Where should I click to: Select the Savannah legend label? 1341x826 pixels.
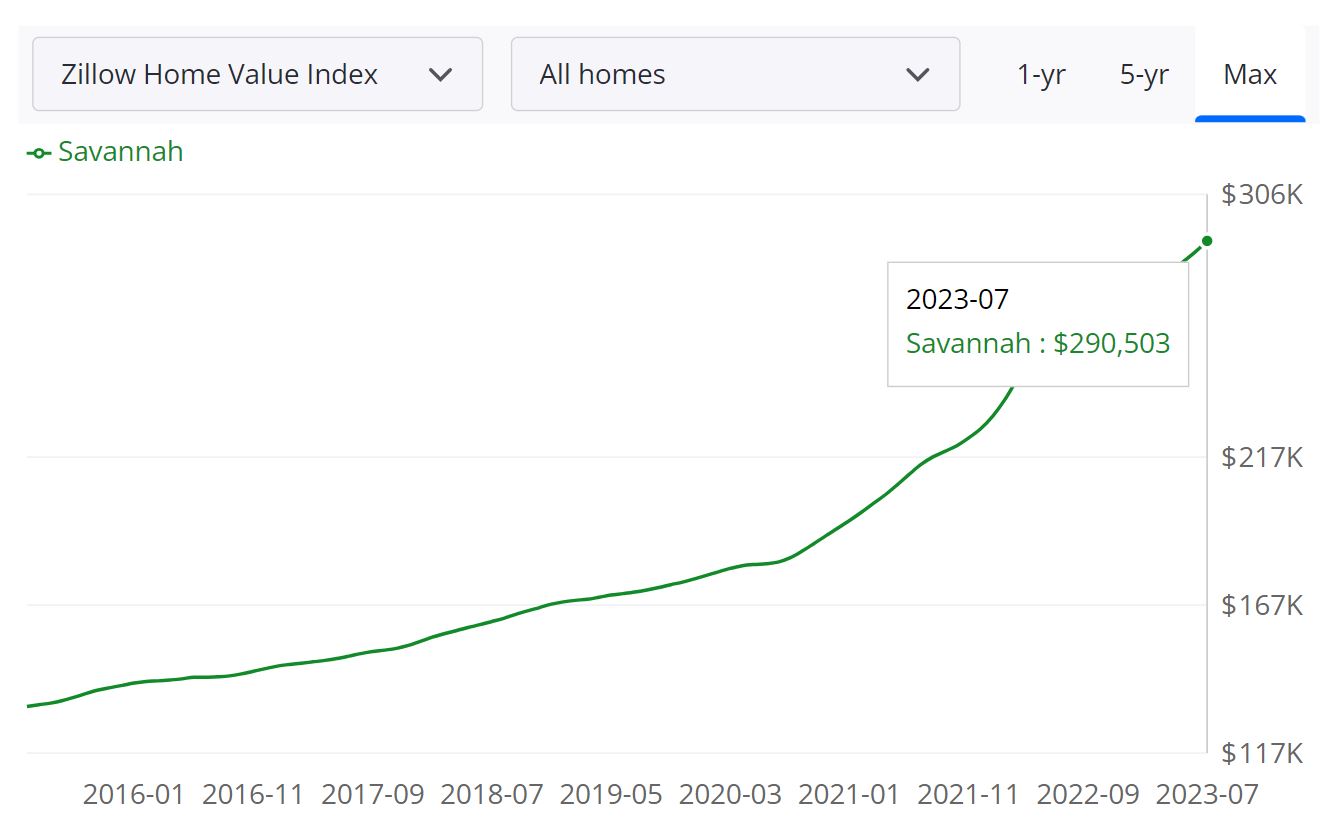click(x=120, y=152)
